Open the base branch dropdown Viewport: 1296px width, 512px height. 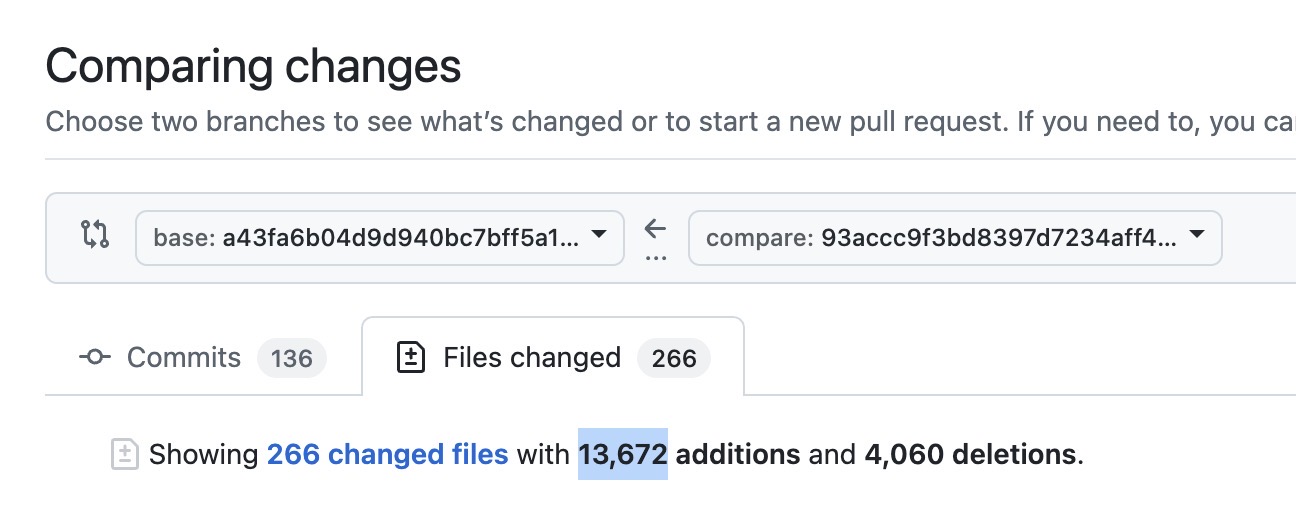[x=380, y=238]
